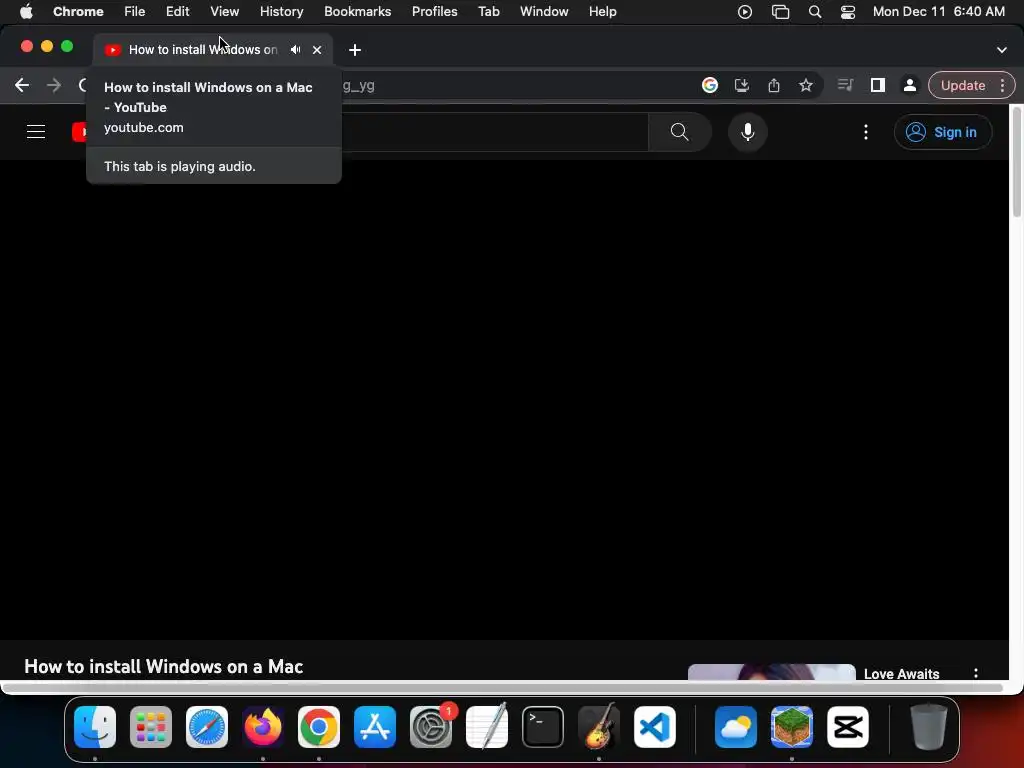Open Control Center in menu bar
Image resolution: width=1024 pixels, height=768 pixels.
tap(848, 12)
